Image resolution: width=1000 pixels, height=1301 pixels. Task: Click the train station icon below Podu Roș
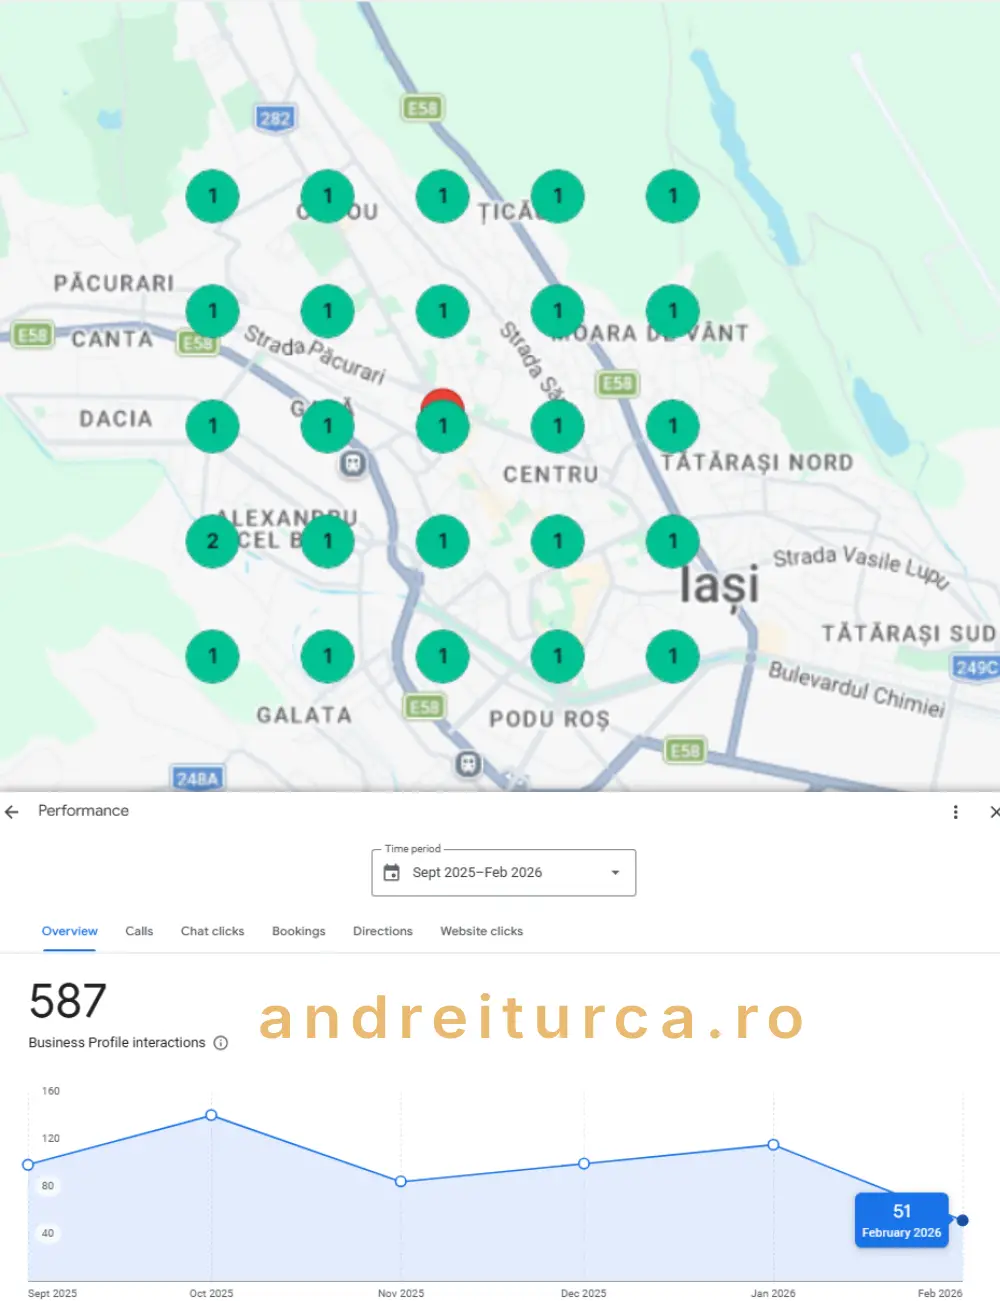(x=466, y=763)
